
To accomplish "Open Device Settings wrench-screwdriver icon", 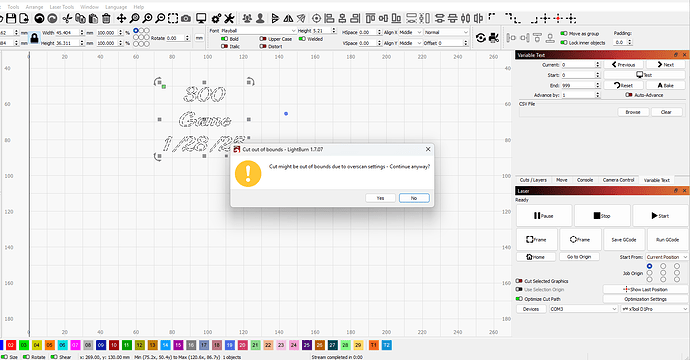I will (x=229, y=18).
